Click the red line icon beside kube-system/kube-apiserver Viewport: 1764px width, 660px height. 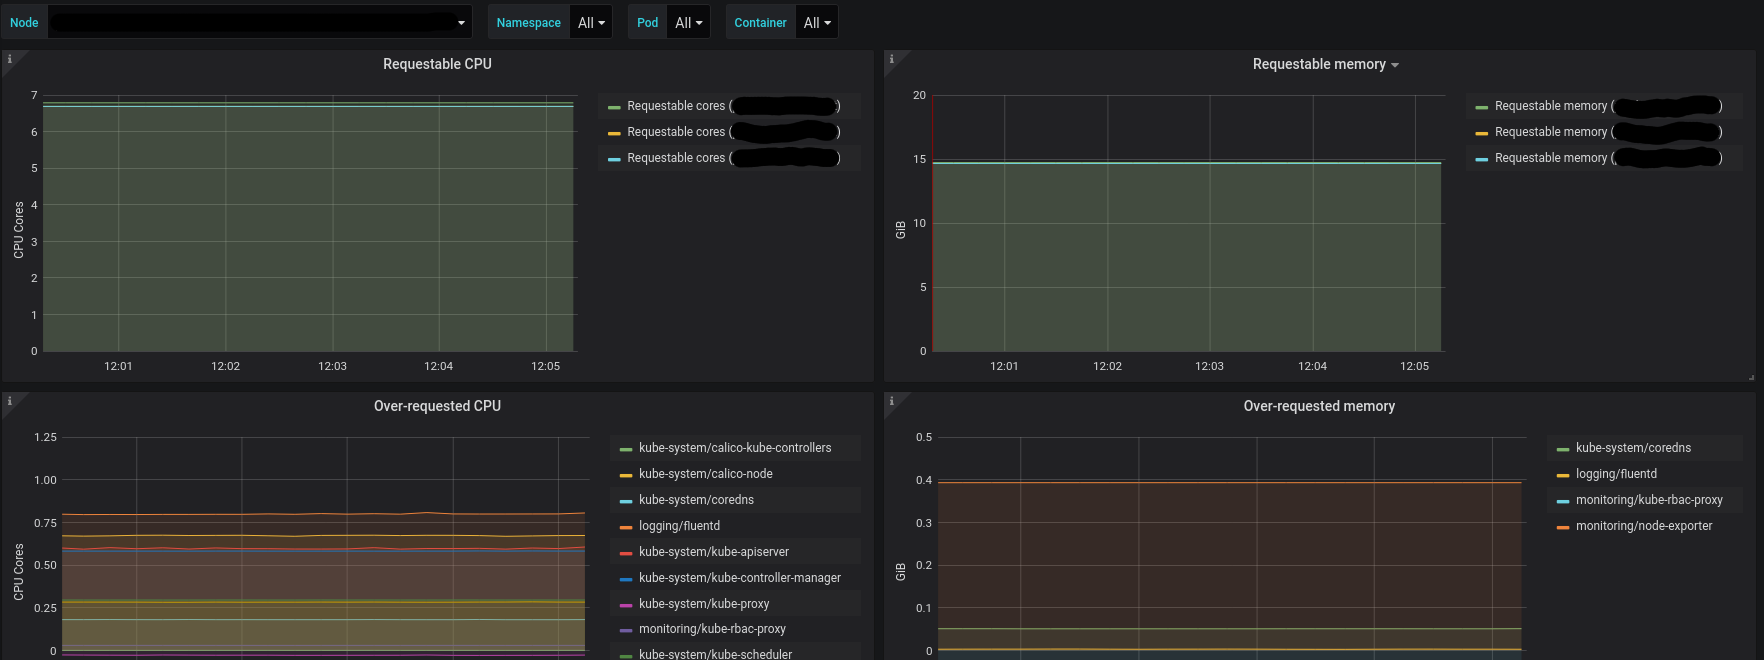(626, 553)
